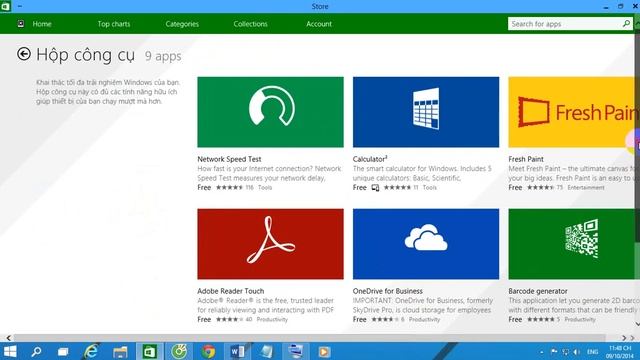Click the OneDrive for Business star rating
This screenshot has width=640, height=360.
[x=385, y=319]
